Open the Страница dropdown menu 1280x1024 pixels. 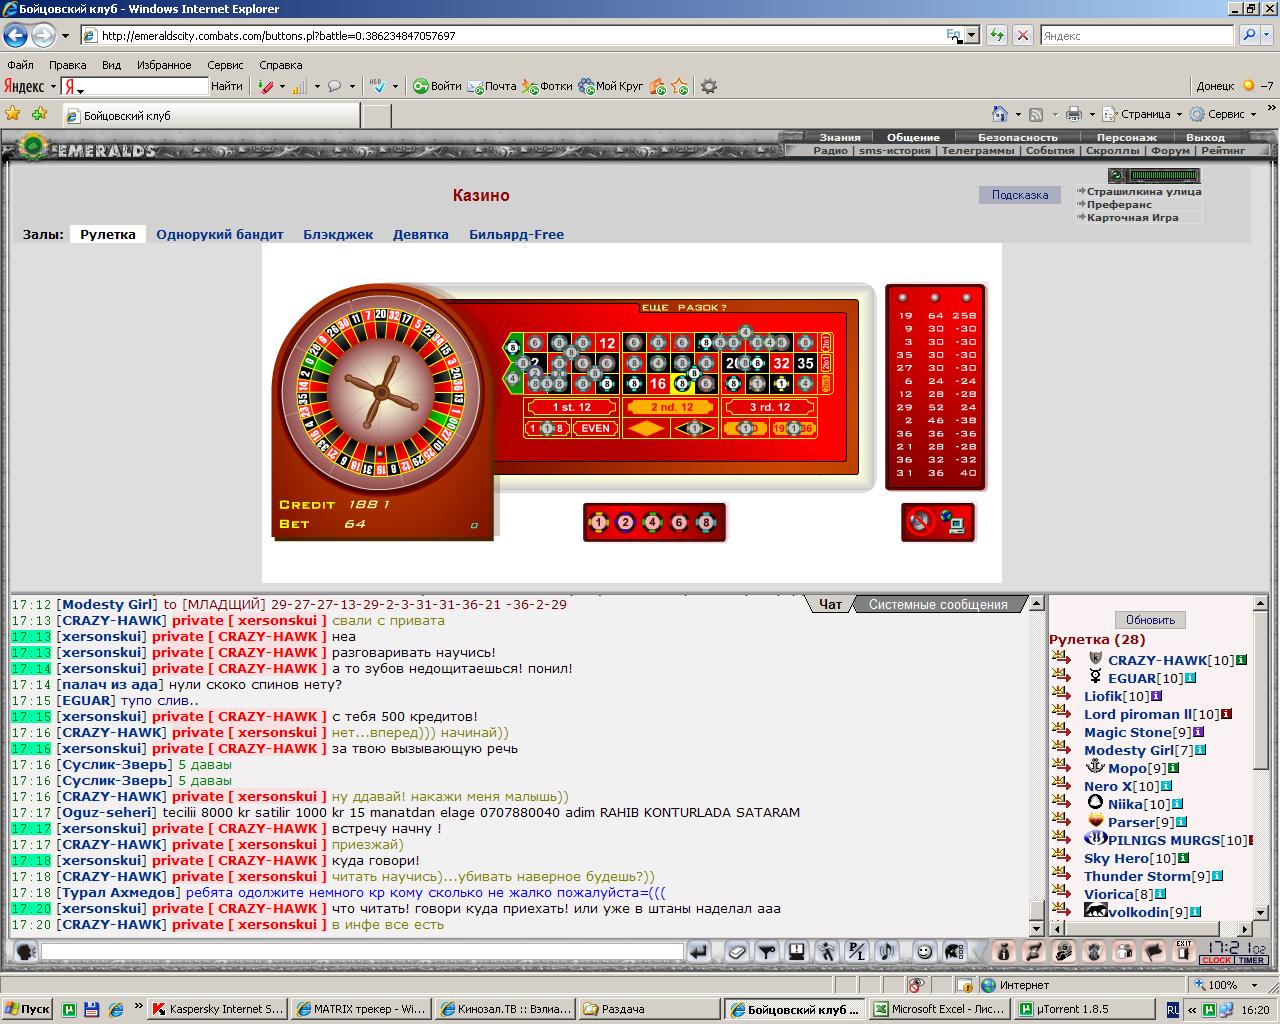pyautogui.click(x=1145, y=114)
